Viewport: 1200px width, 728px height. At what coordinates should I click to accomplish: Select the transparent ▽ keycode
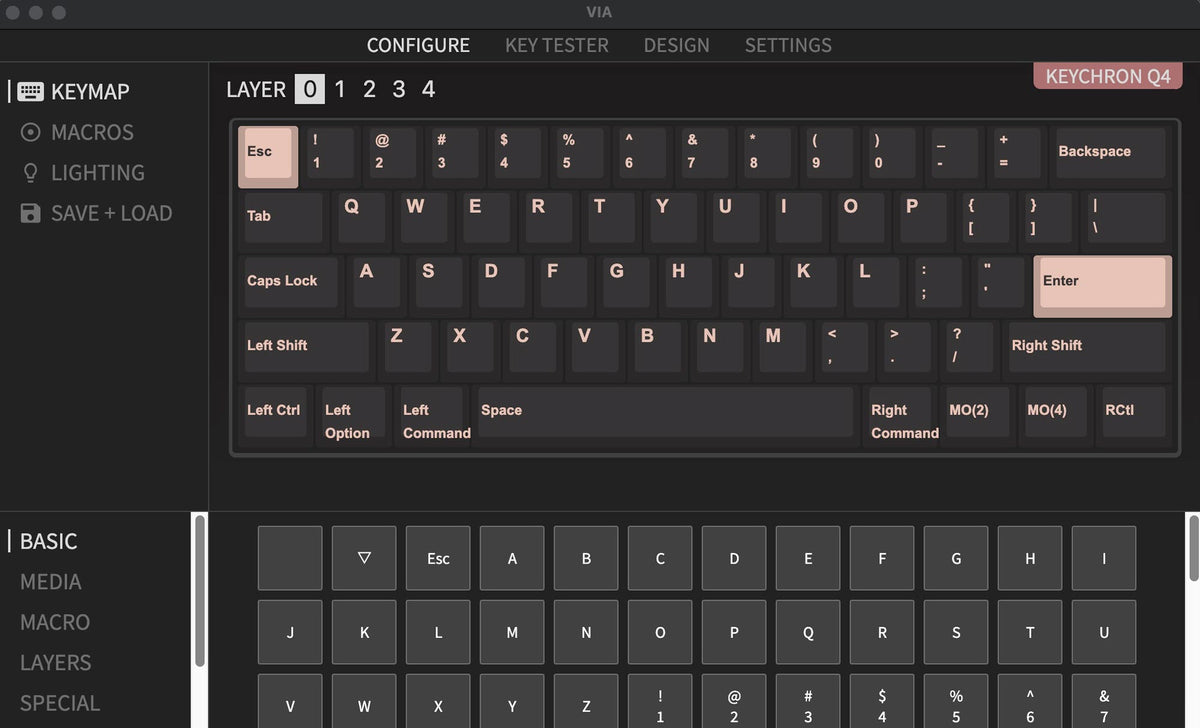[363, 558]
